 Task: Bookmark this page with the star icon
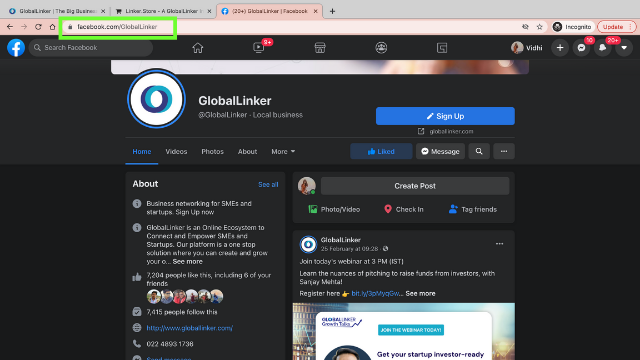540,27
